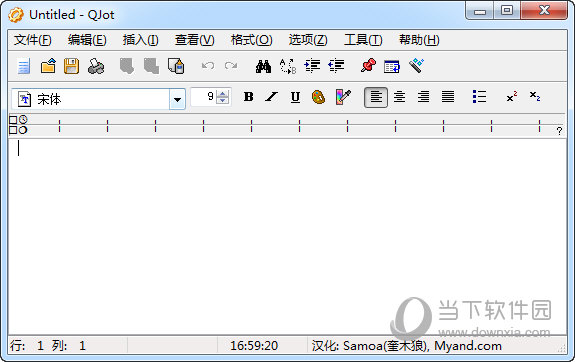This screenshot has width=575, height=362.
Task: Click the 16:59:20 time in status bar
Action: pos(254,346)
